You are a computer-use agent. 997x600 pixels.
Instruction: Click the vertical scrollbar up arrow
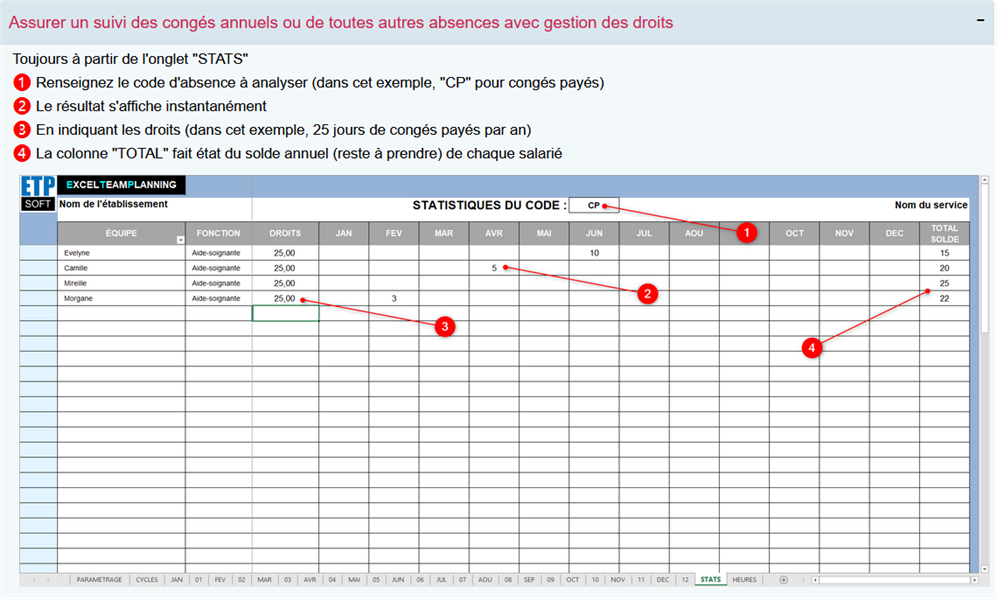[x=985, y=181]
